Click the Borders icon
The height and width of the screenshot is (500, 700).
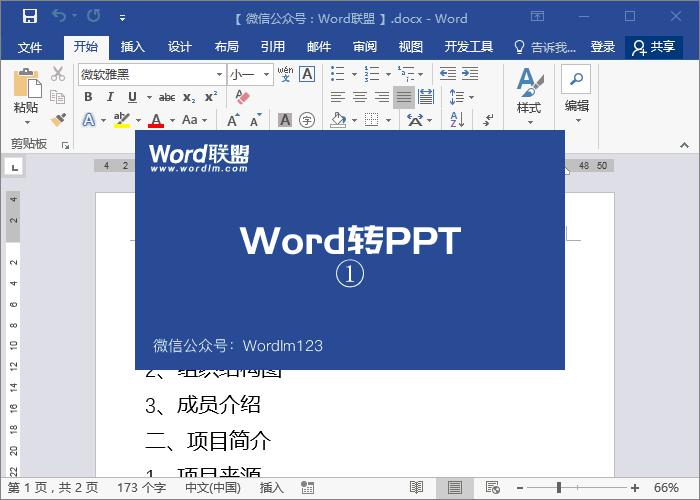[x=371, y=120]
